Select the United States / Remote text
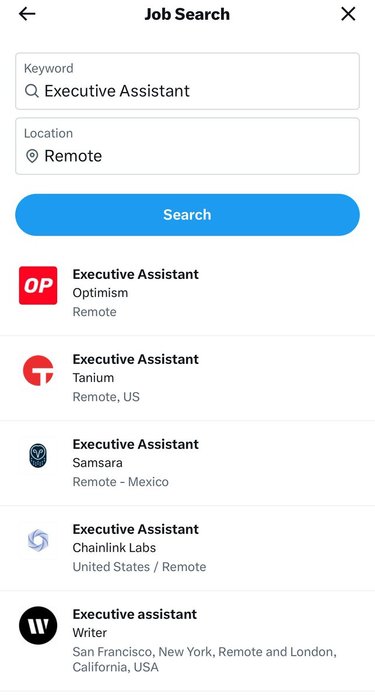The width and height of the screenshot is (375, 700). click(x=139, y=567)
